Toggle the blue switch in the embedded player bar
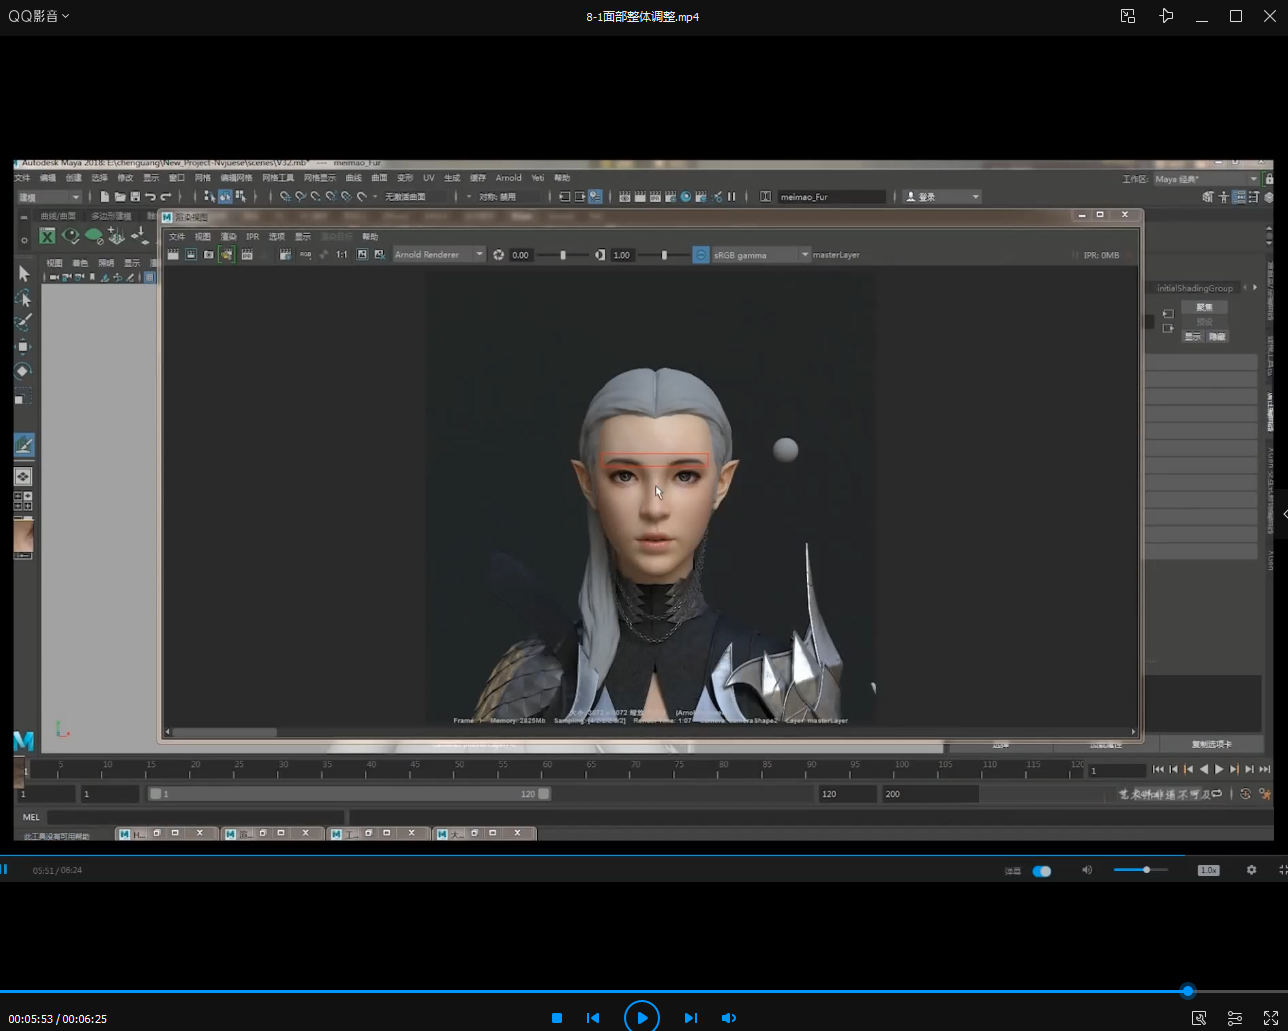1288x1031 pixels. pos(1042,871)
